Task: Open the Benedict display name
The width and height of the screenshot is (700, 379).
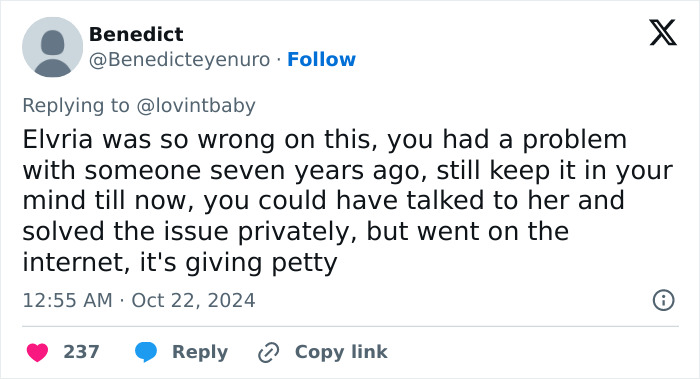Action: (x=136, y=34)
